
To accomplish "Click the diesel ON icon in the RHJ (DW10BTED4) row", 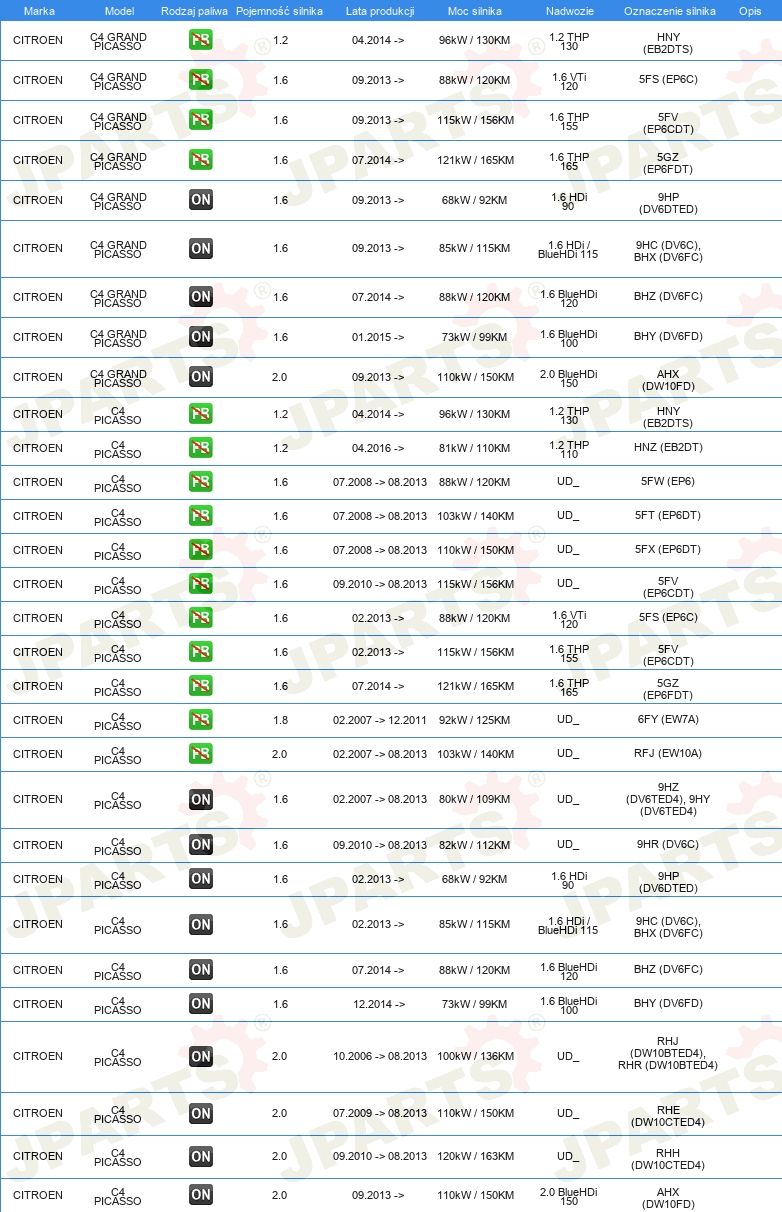I will coord(201,1056).
